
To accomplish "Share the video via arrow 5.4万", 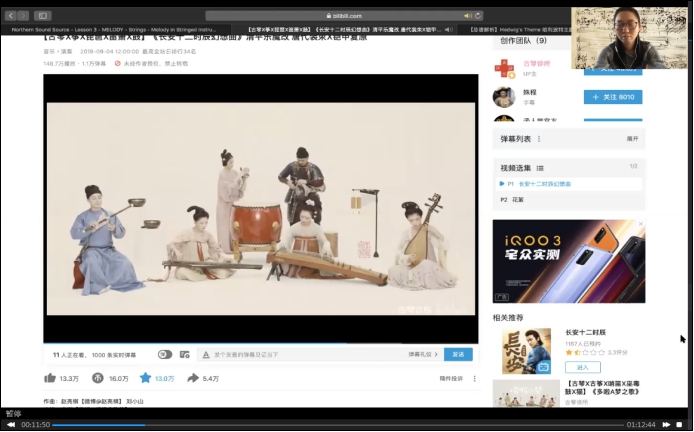I will coord(203,378).
